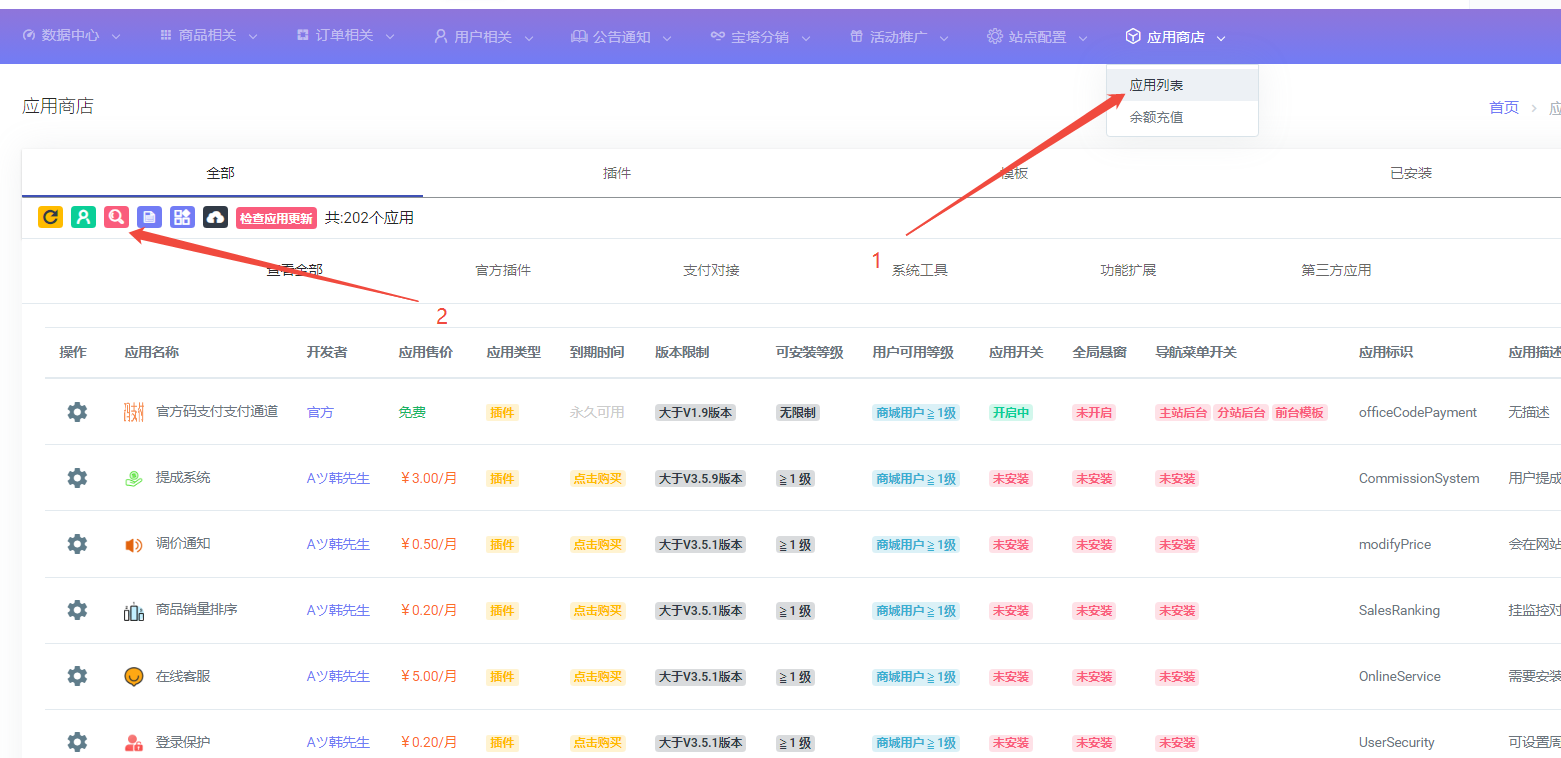Open the 首页 breadcrumb link
Viewport: 1561px width, 758px height.
click(1503, 106)
